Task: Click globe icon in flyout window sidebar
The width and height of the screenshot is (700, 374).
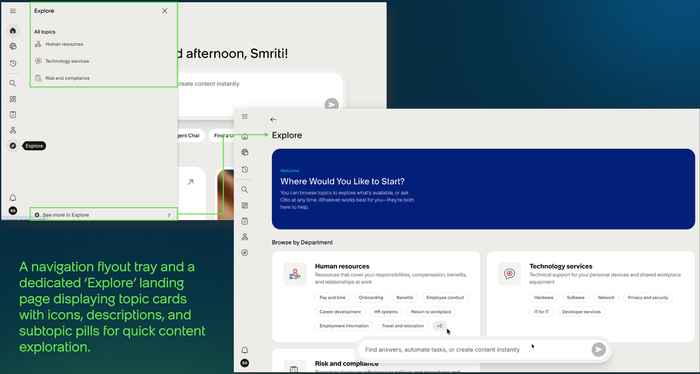Action: point(13,46)
